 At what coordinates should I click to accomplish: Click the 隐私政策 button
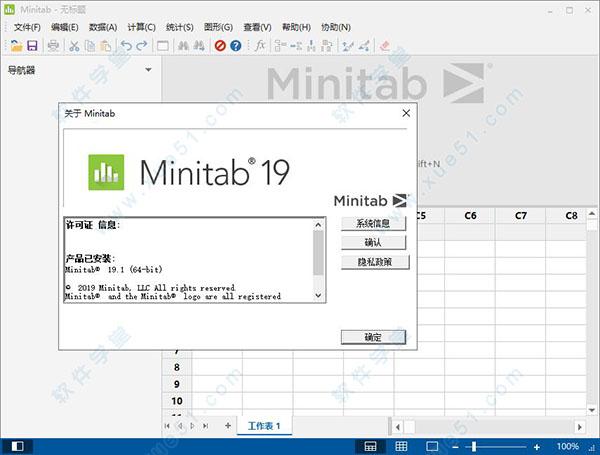pos(375,262)
